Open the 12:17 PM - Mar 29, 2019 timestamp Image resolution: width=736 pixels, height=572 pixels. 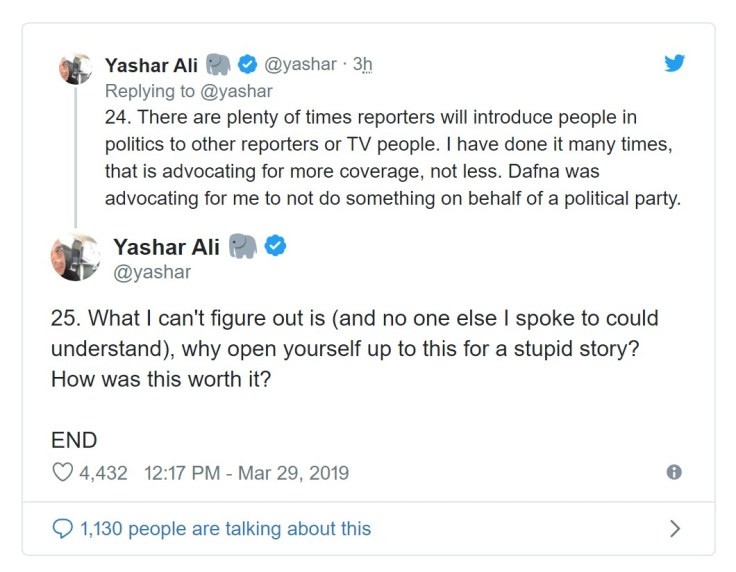pyautogui.click(x=246, y=473)
